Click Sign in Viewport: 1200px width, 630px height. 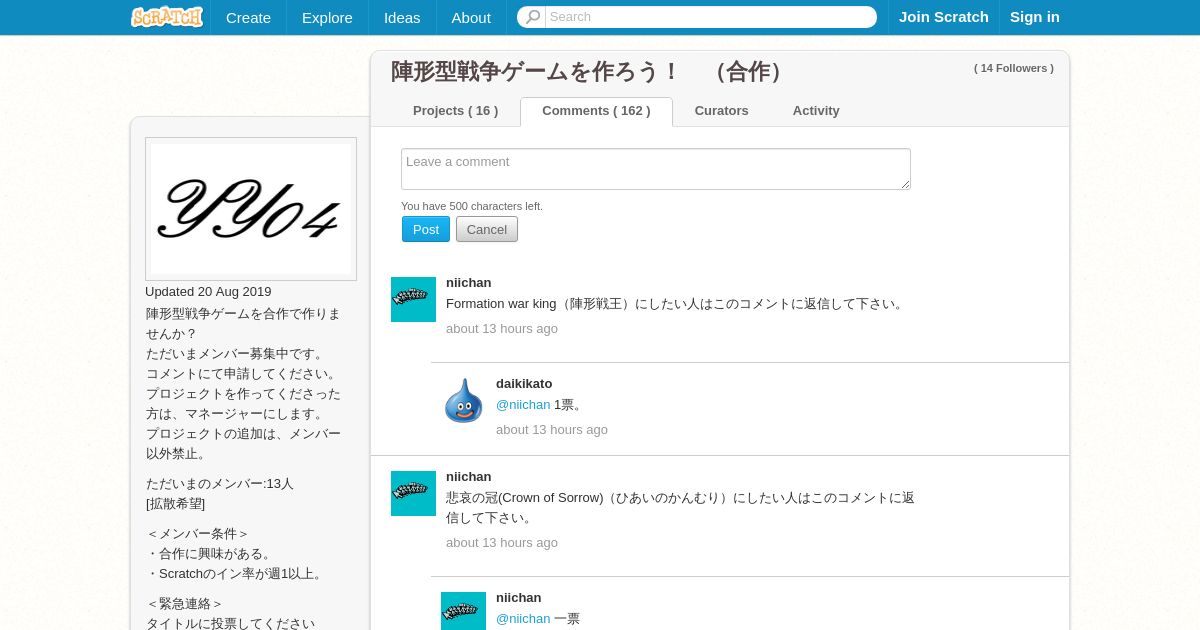point(1035,17)
